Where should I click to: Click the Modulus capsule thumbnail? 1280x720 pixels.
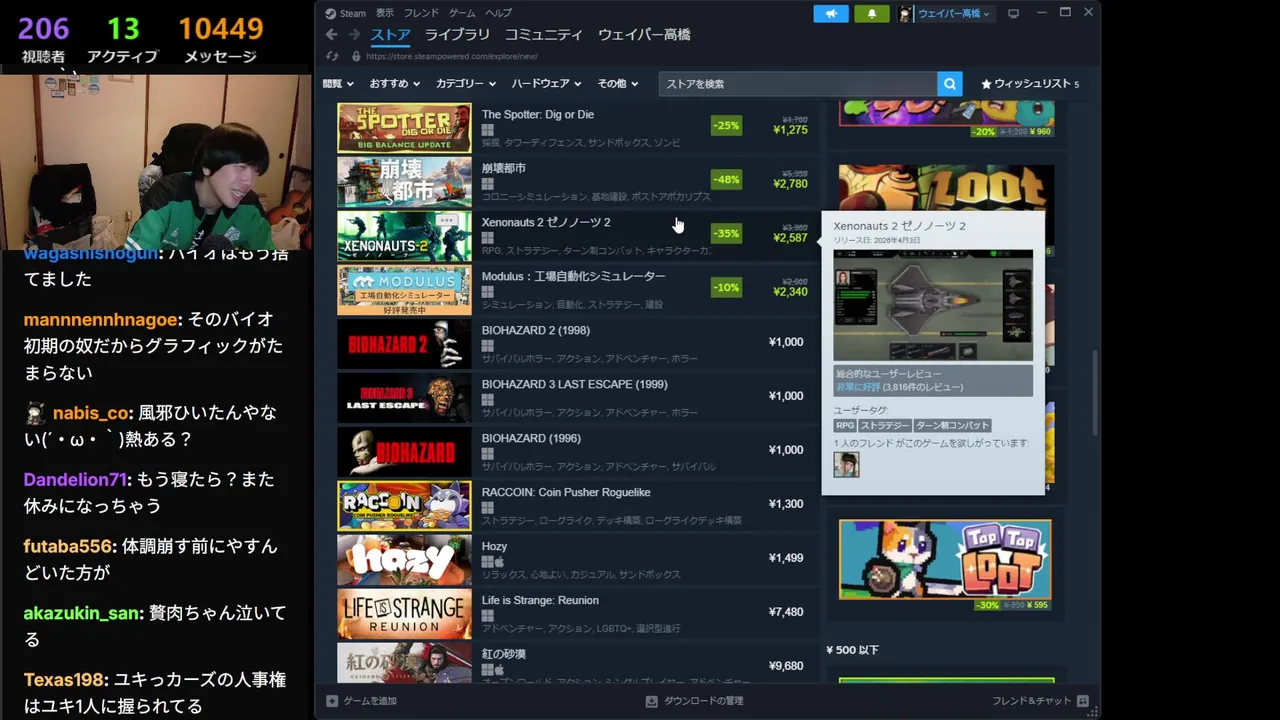404,290
